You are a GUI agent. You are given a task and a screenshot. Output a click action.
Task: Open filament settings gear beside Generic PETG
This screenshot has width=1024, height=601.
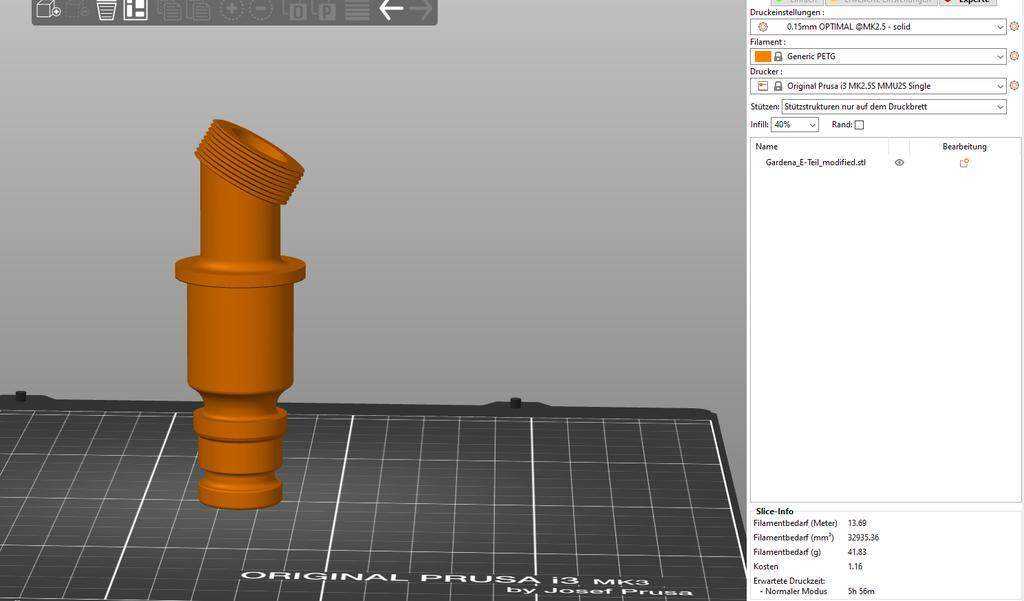point(1014,56)
